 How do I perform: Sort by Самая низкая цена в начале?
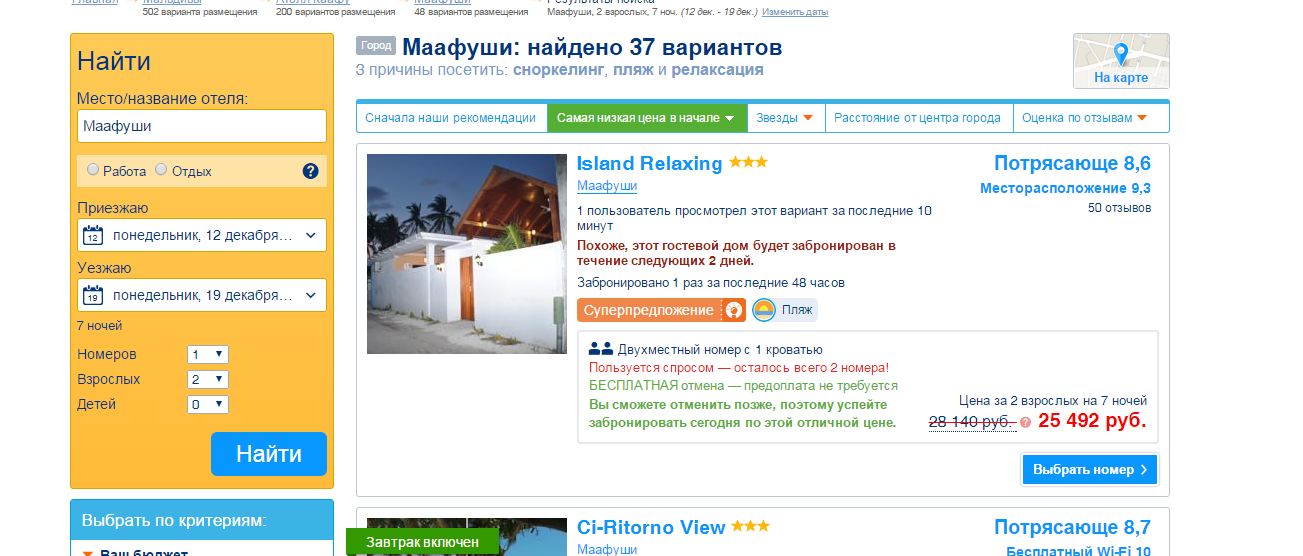click(x=647, y=118)
